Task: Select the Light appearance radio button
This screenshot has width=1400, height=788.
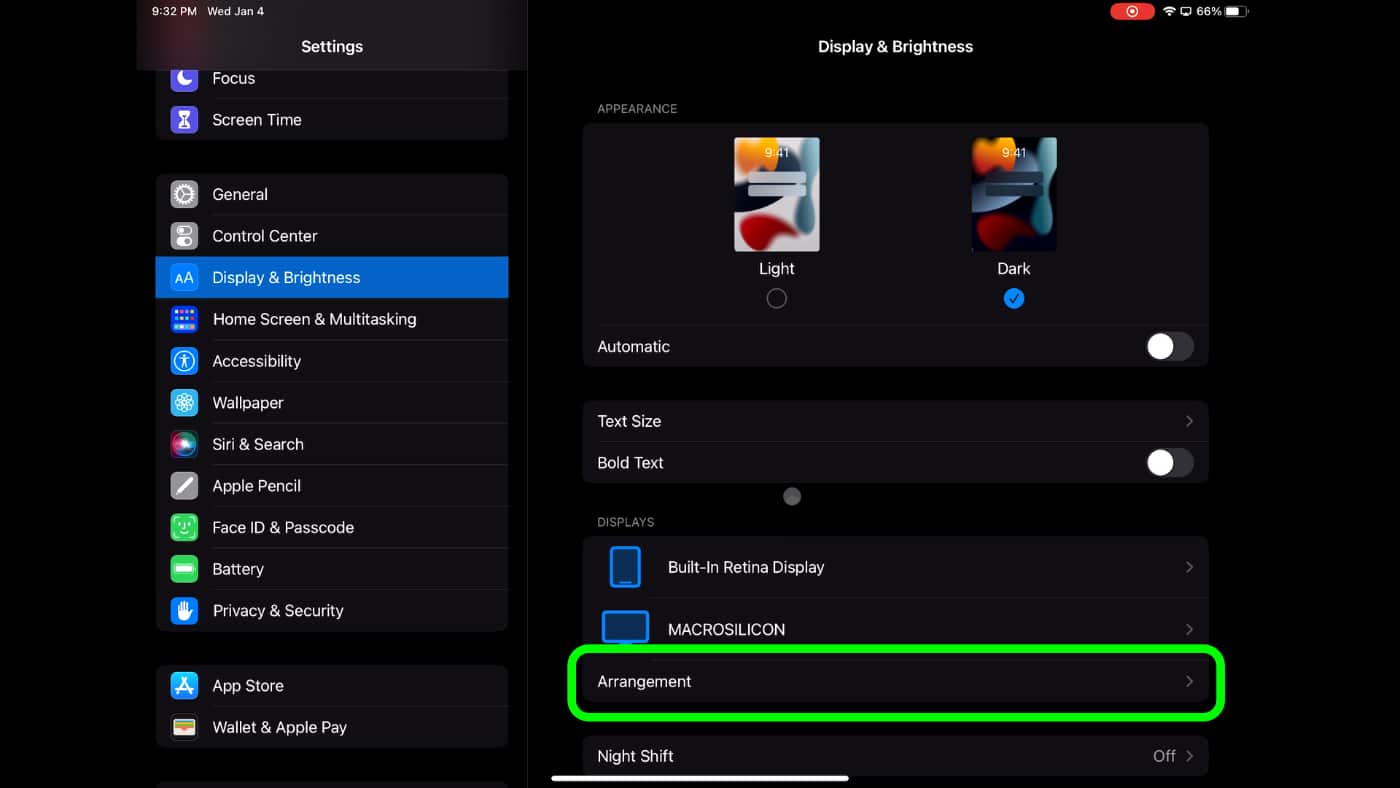Action: point(776,298)
